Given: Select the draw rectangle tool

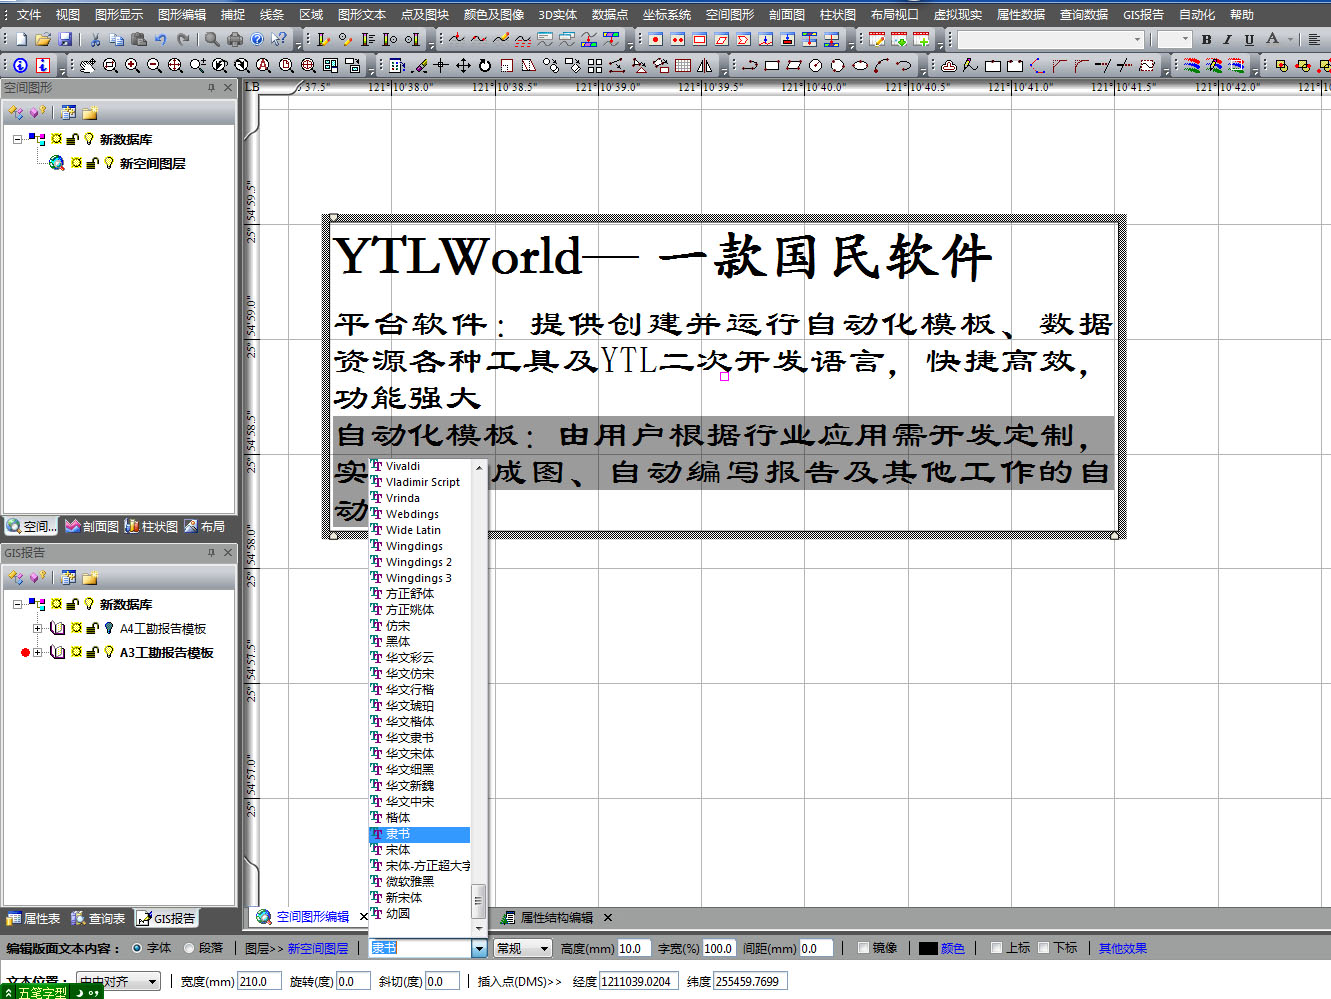Looking at the screenshot, I should click(x=772, y=65).
